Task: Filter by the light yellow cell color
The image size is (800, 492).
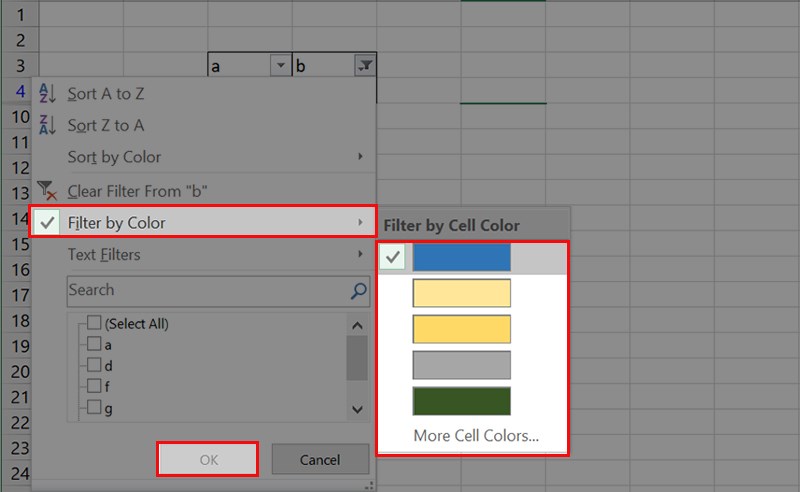Action: pyautogui.click(x=461, y=293)
